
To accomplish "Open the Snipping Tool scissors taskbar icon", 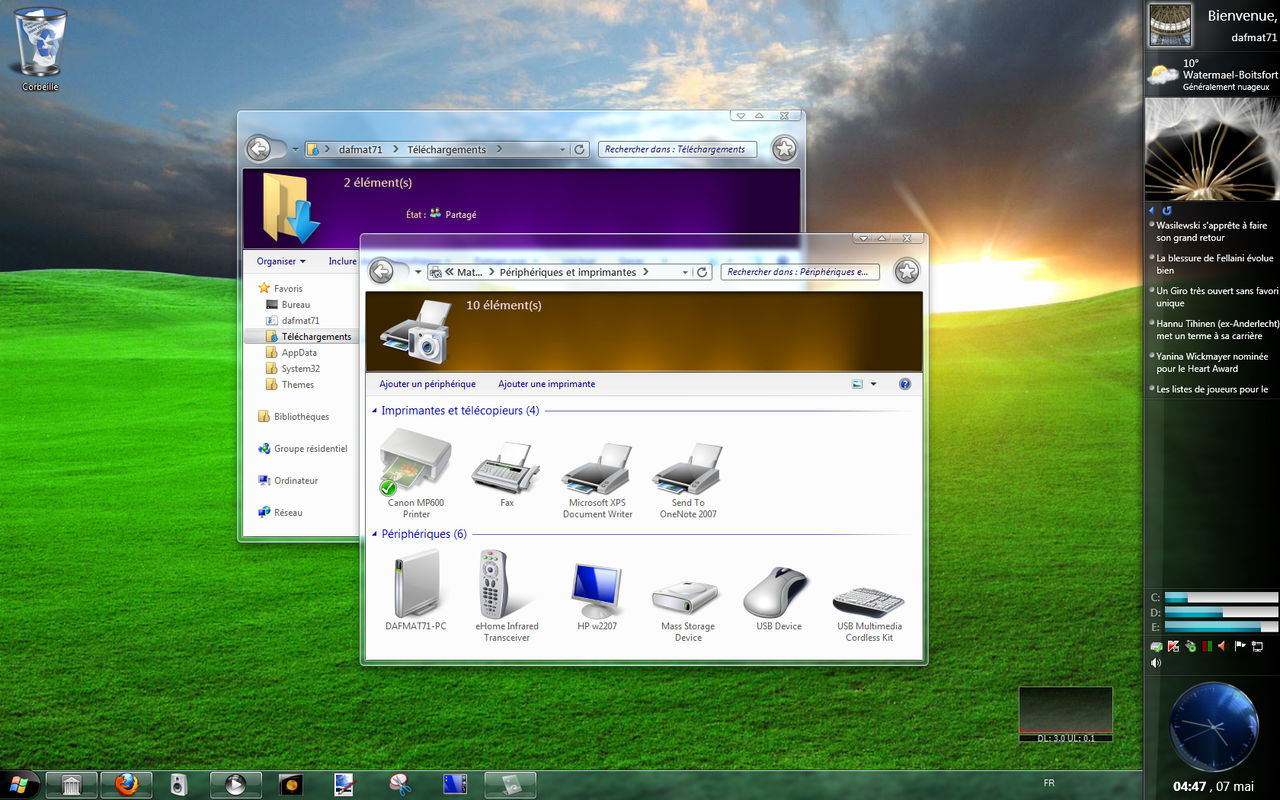I will click(x=400, y=784).
